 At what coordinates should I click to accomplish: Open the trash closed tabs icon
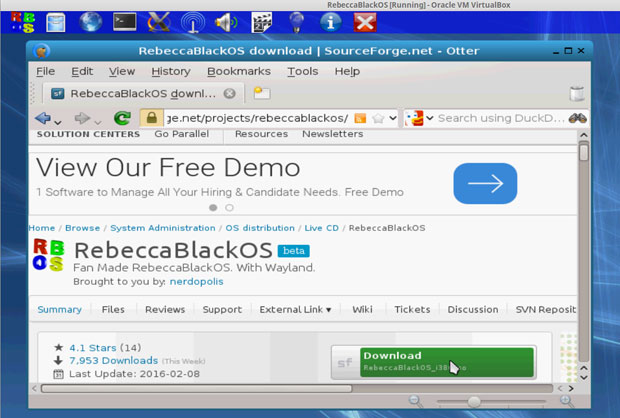coord(577,94)
